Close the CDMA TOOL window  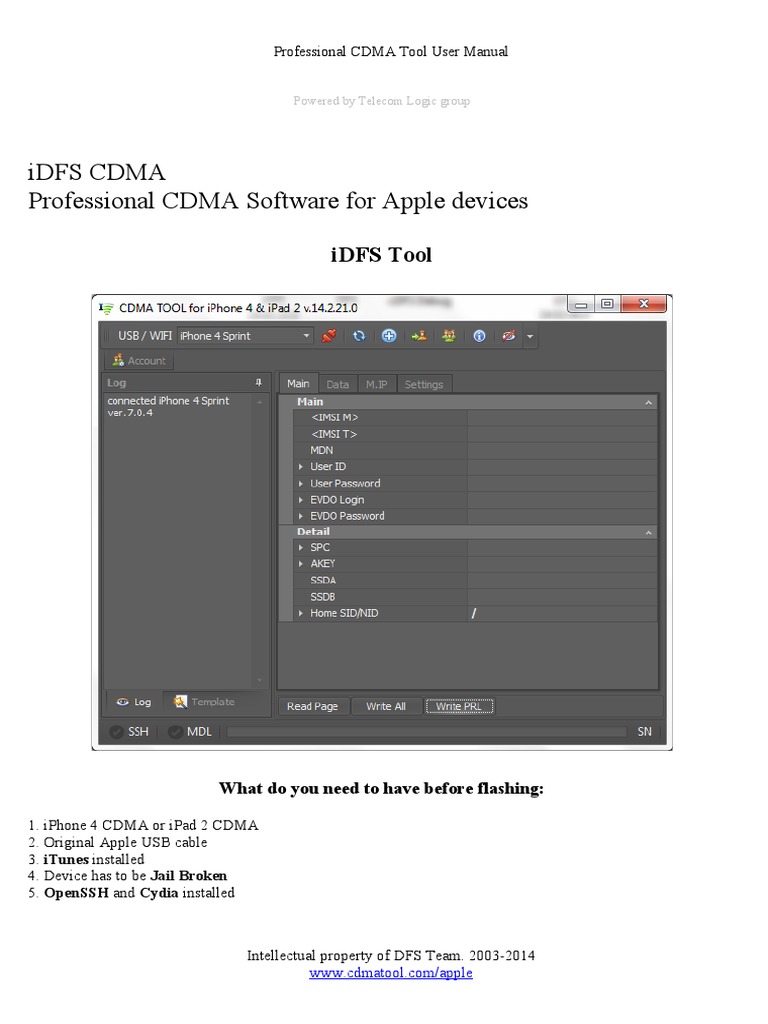click(643, 304)
